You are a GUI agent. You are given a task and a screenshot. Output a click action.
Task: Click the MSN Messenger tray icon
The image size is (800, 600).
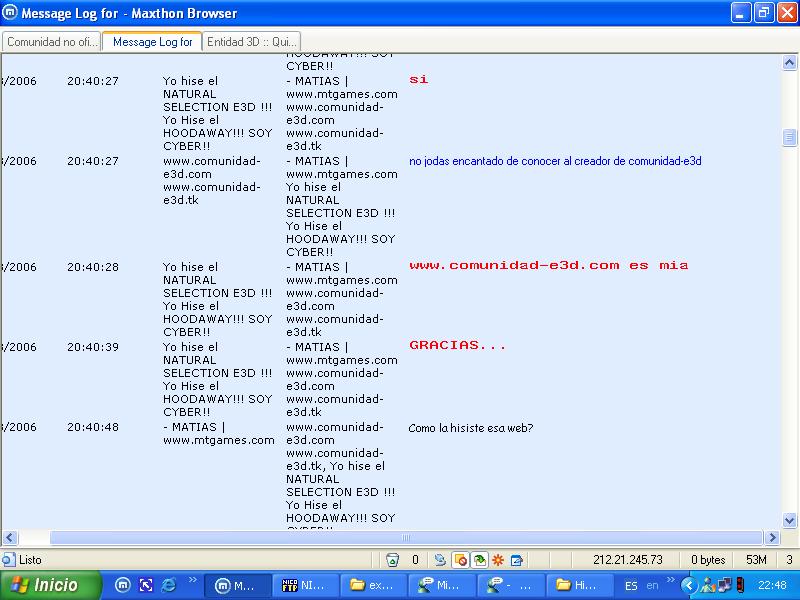pyautogui.click(x=708, y=585)
